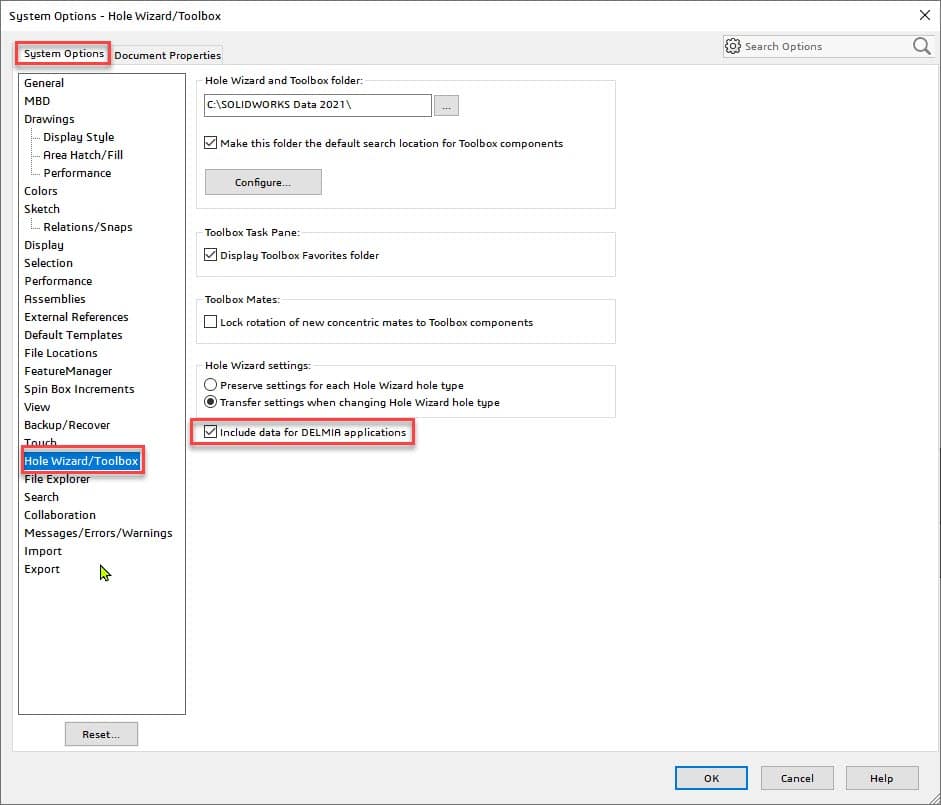Click the Cancel button

797,778
